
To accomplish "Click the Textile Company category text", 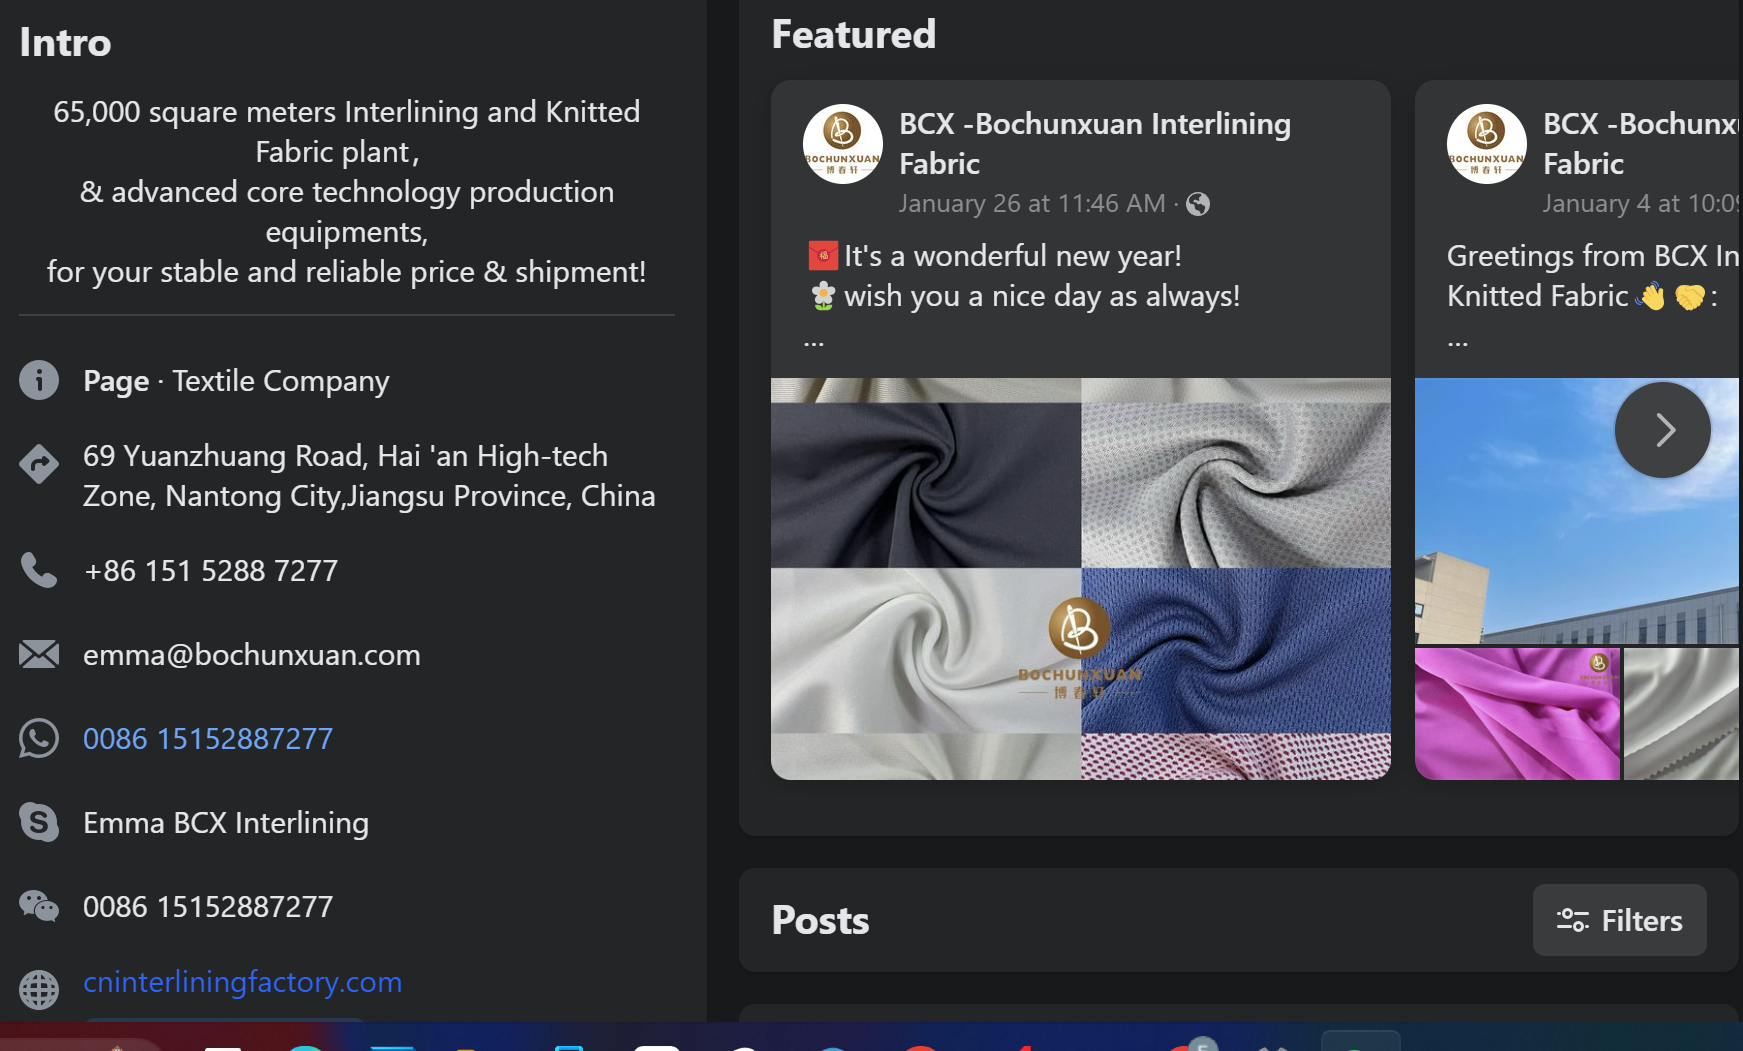I will 281,381.
